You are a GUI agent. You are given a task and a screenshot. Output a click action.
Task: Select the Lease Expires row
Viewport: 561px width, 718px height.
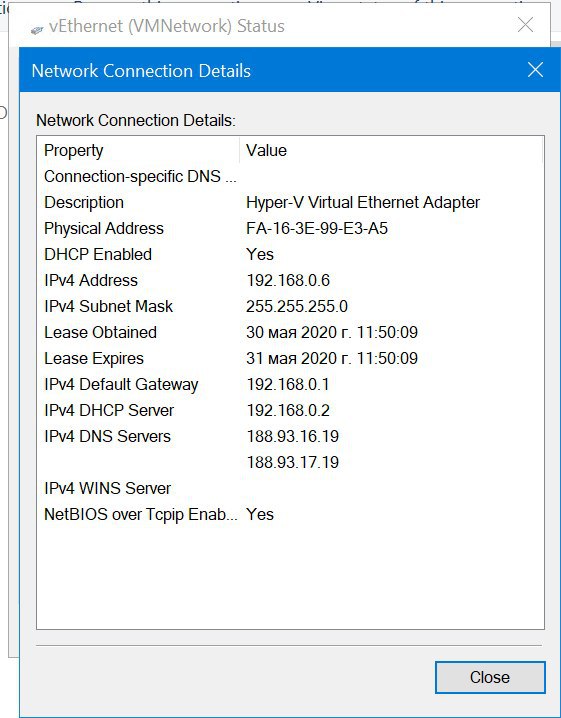(x=290, y=358)
